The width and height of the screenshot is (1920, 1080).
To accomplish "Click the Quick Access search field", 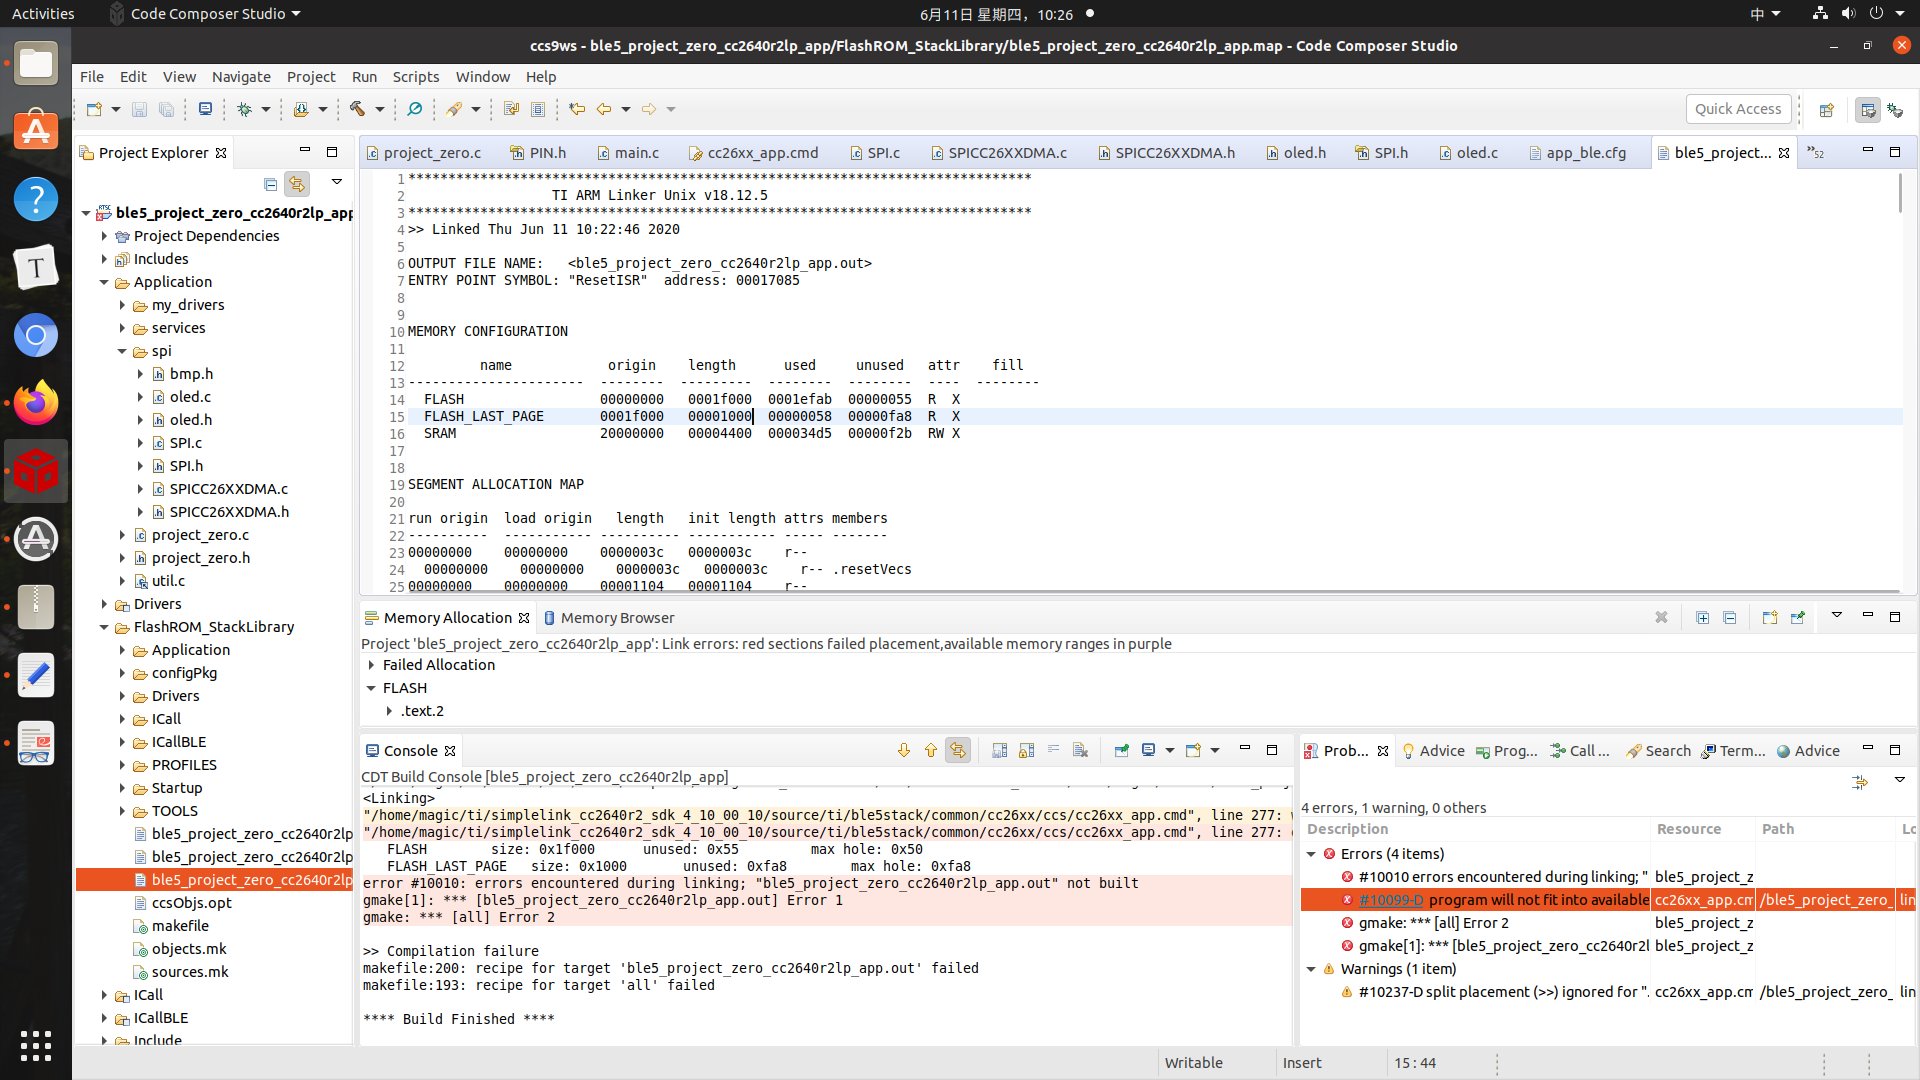I will tap(1737, 109).
